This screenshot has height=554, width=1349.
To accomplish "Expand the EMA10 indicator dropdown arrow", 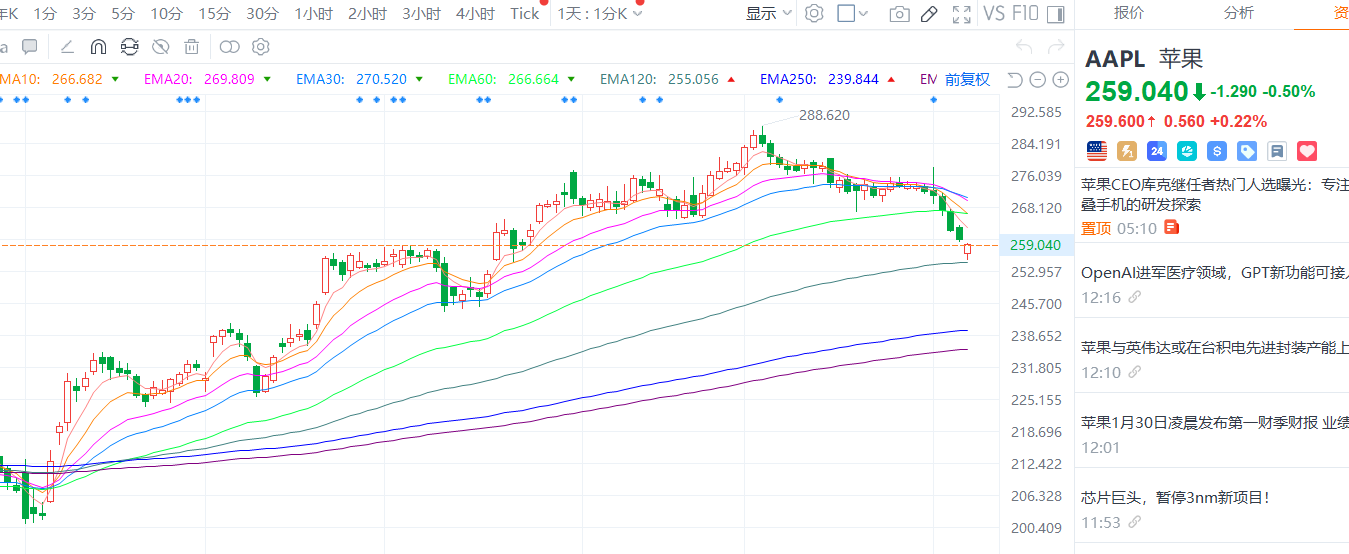I will (115, 79).
